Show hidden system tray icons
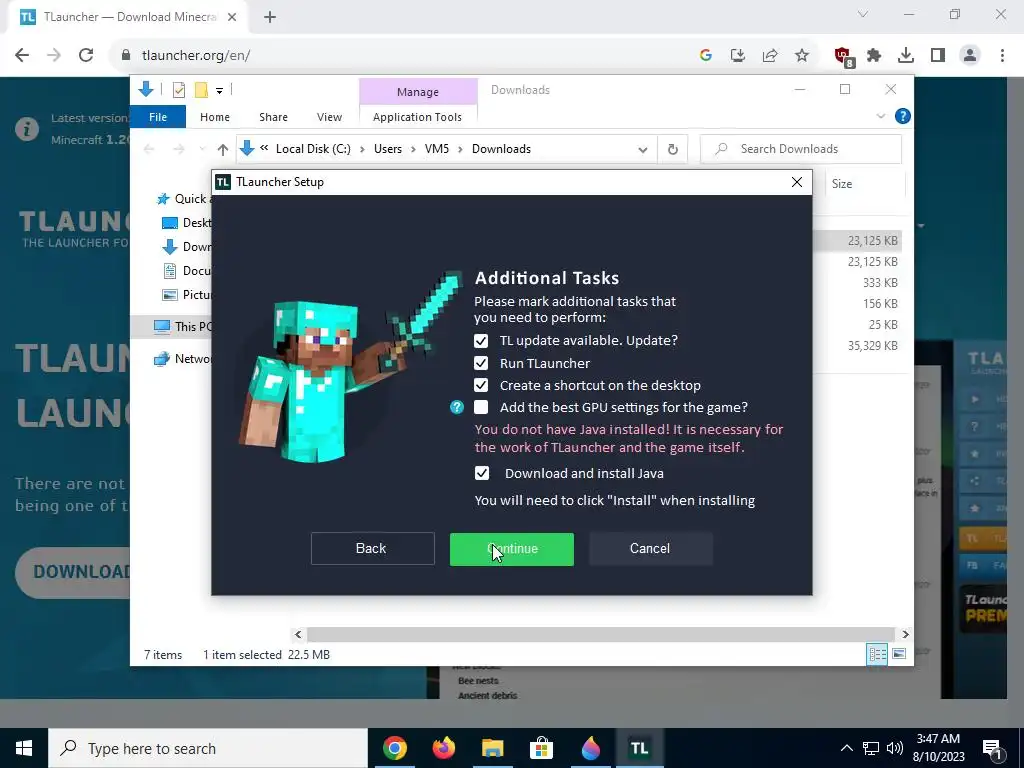Viewport: 1024px width, 768px height. coord(846,748)
